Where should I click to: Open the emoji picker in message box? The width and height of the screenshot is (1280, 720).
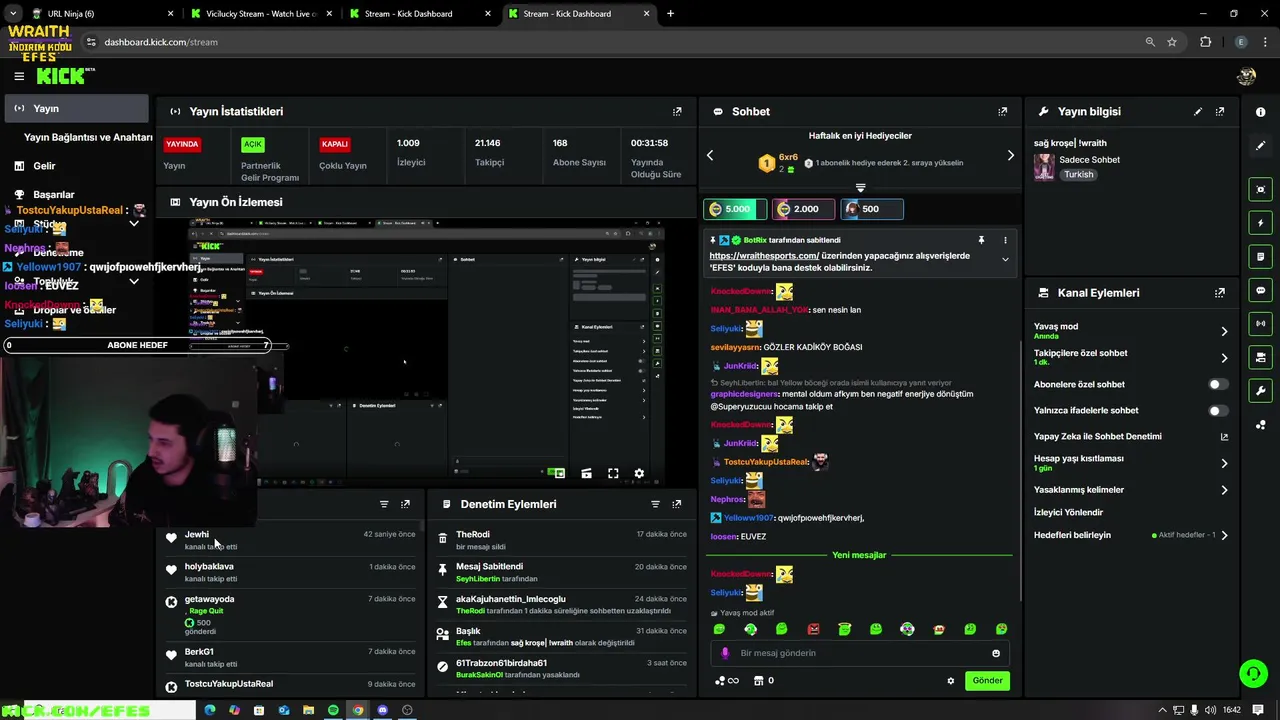[x=996, y=653]
